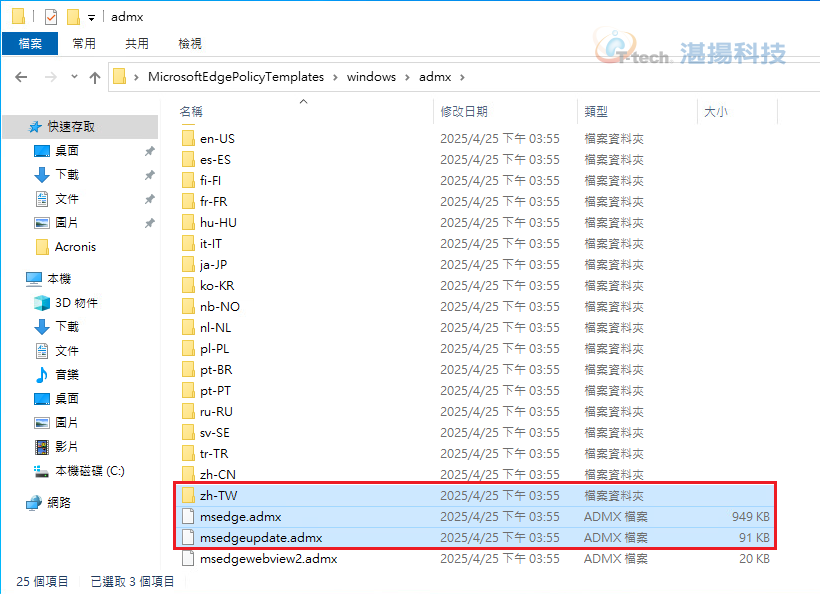Expand the chevron after admx in path
The image size is (820, 594).
462,77
